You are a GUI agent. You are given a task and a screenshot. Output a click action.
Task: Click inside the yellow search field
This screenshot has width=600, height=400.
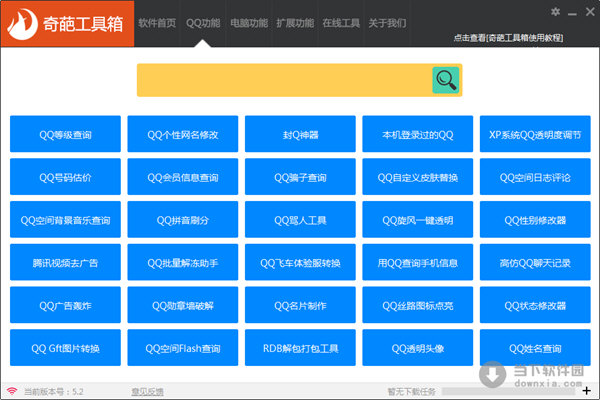284,80
